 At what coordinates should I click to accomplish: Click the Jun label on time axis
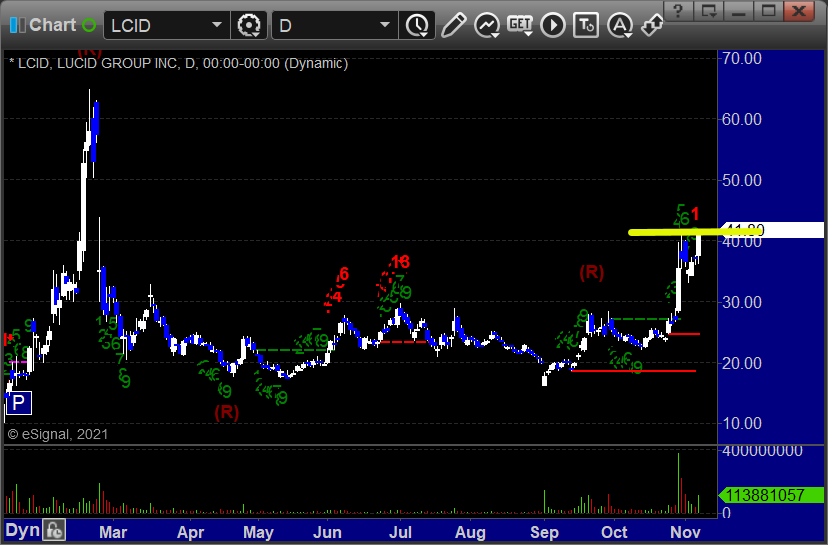[x=327, y=532]
